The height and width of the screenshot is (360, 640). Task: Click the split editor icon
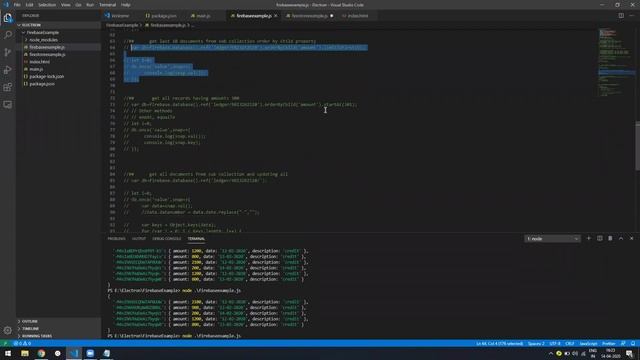(x=621, y=16)
